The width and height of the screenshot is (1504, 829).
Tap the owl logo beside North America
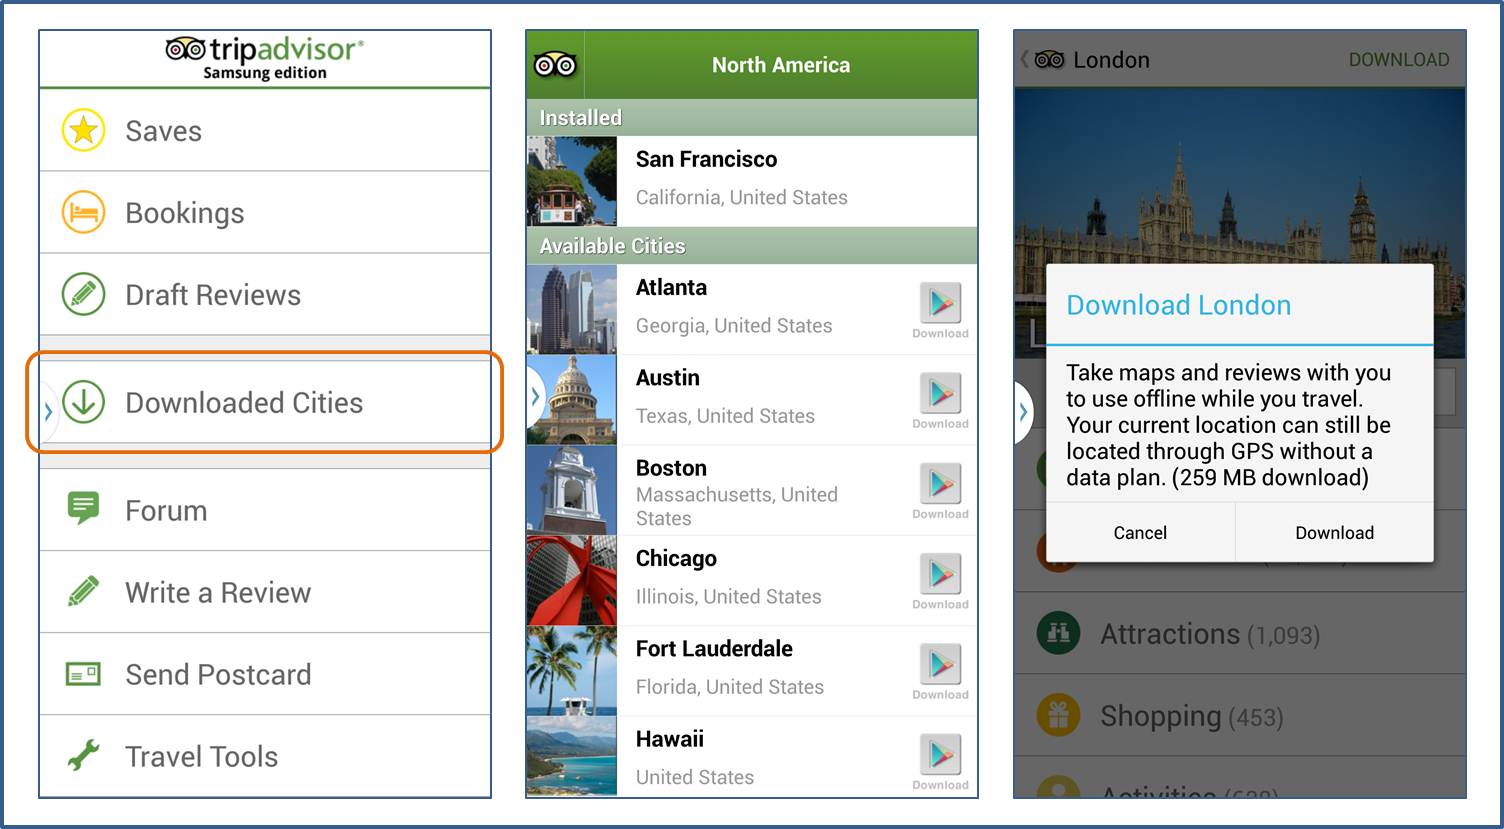tap(555, 65)
